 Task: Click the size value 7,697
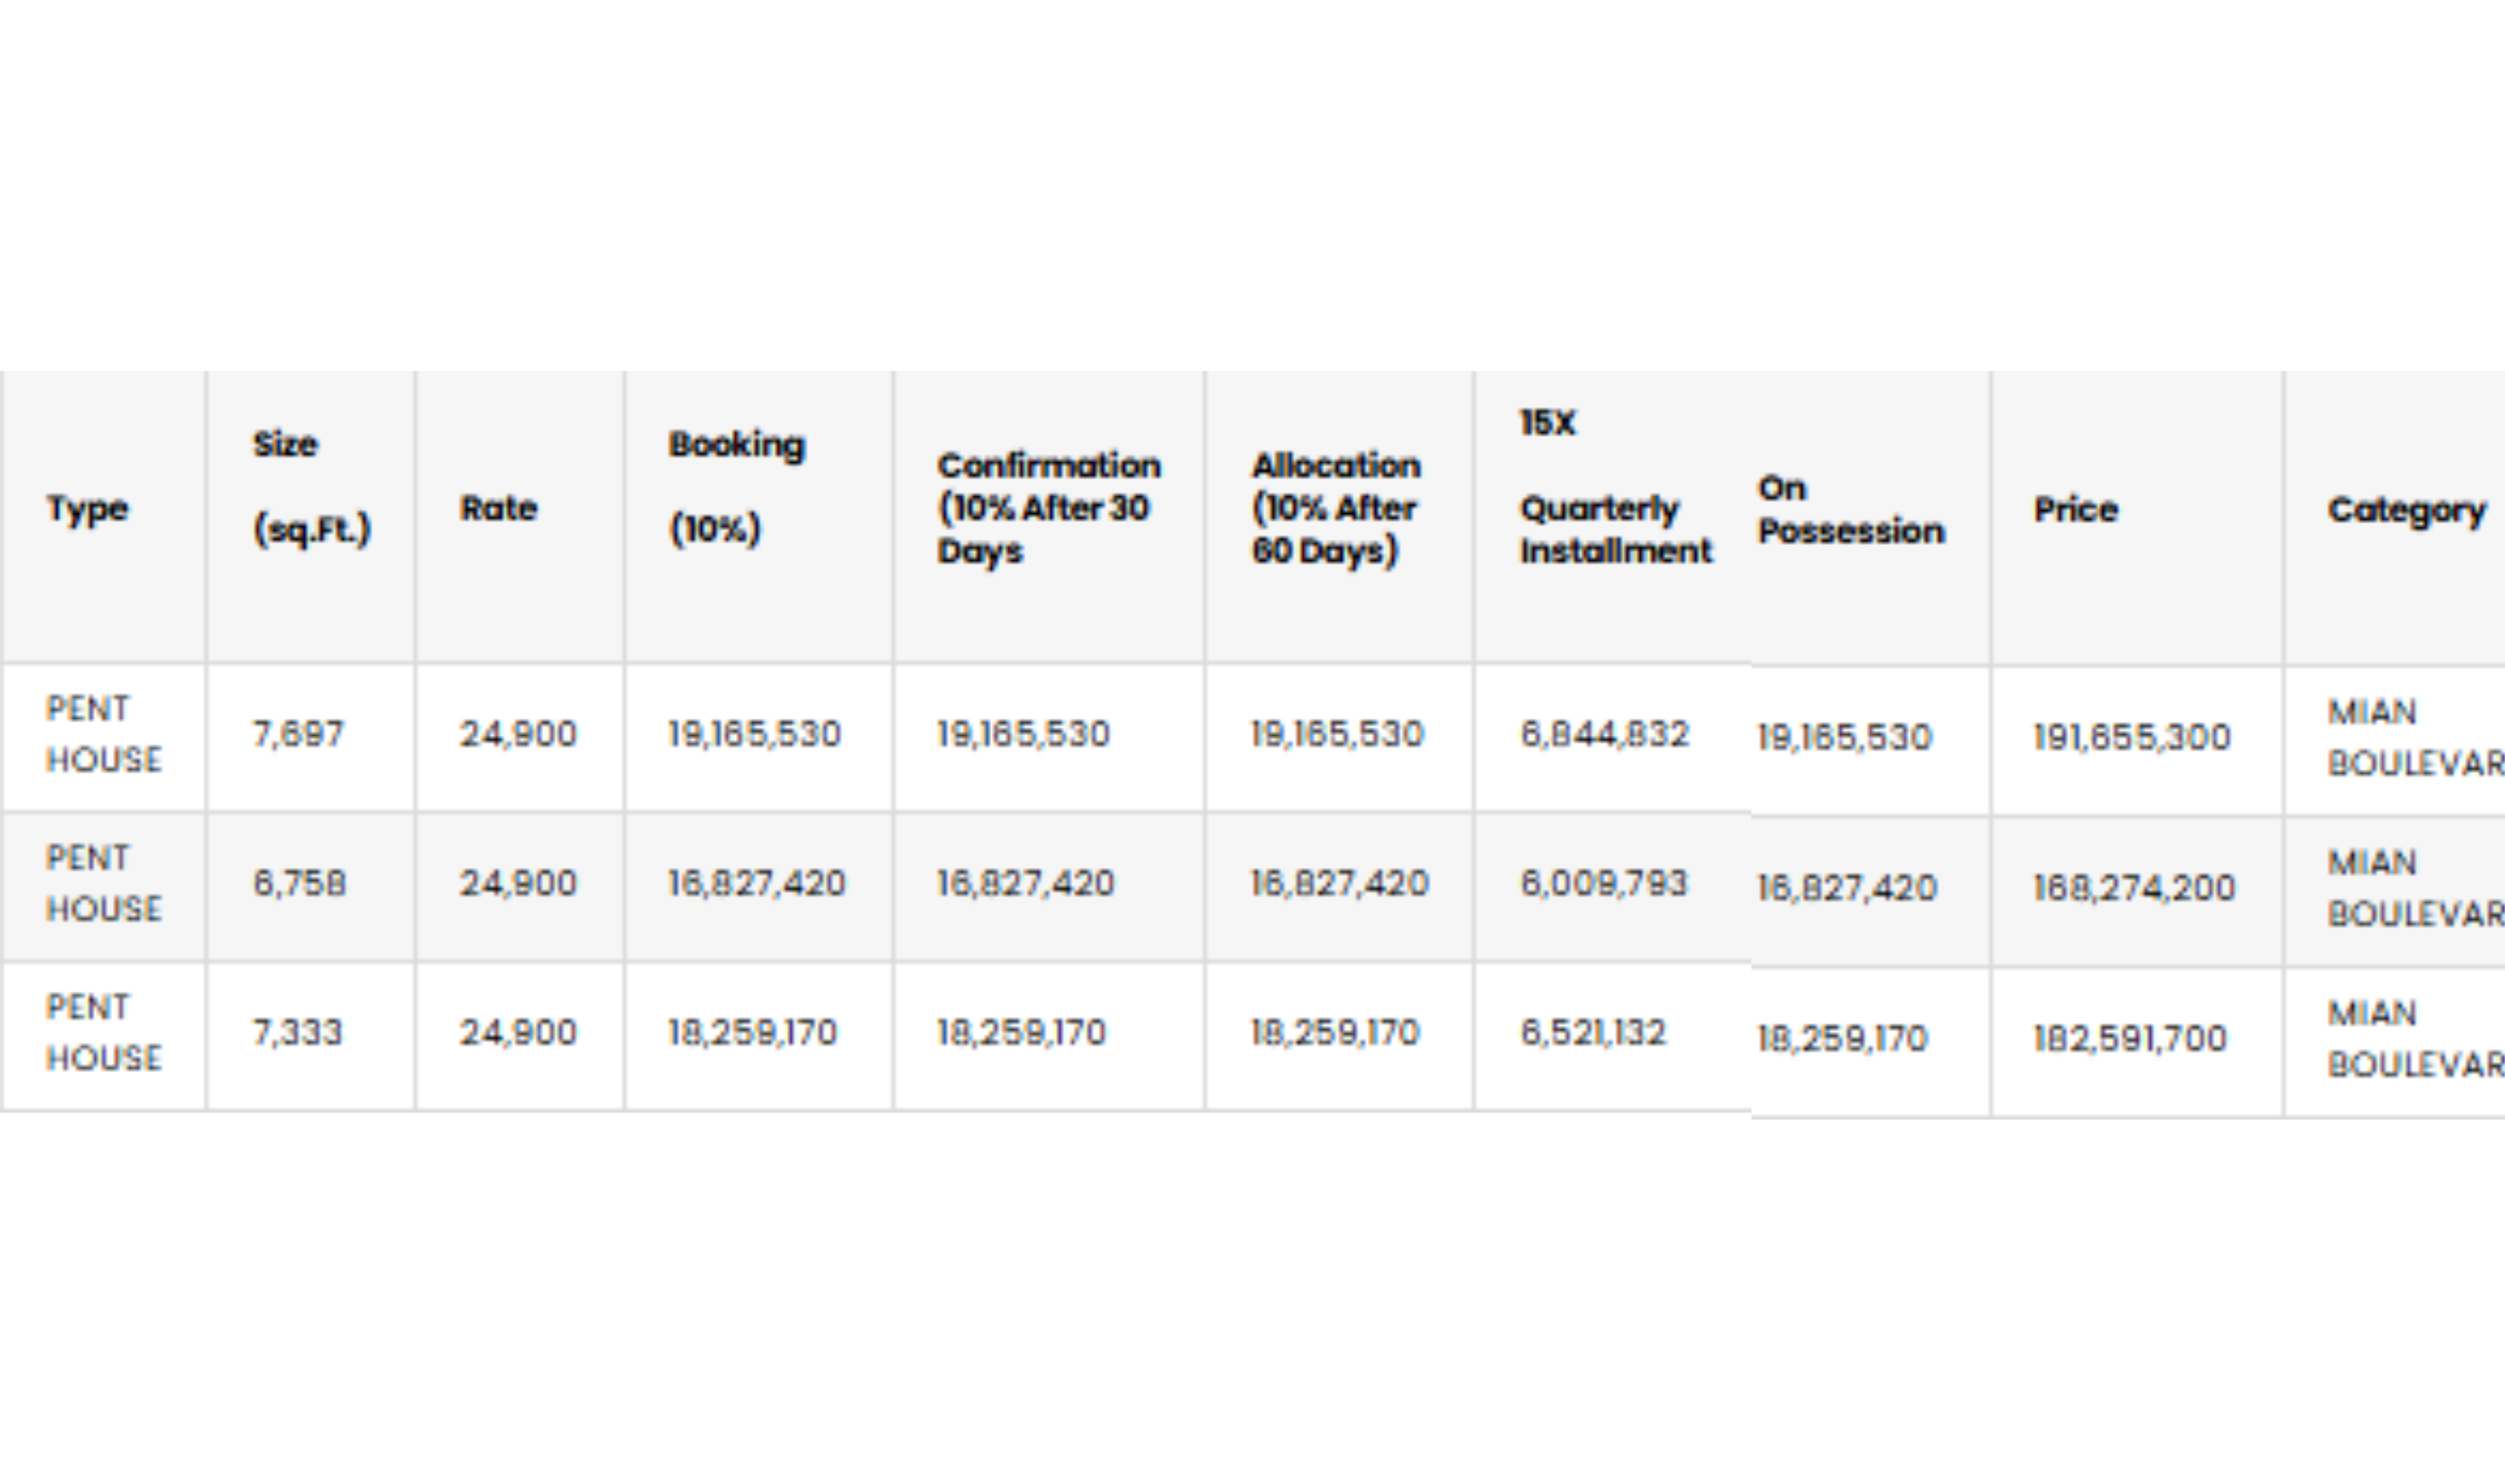point(298,735)
